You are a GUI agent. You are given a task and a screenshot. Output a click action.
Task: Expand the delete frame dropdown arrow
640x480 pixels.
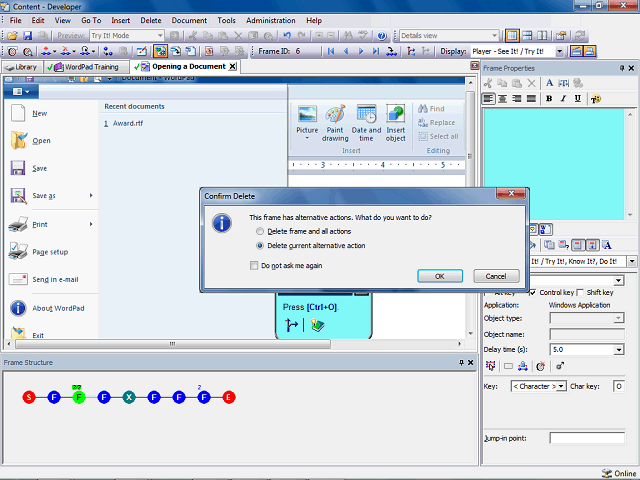pos(74,52)
